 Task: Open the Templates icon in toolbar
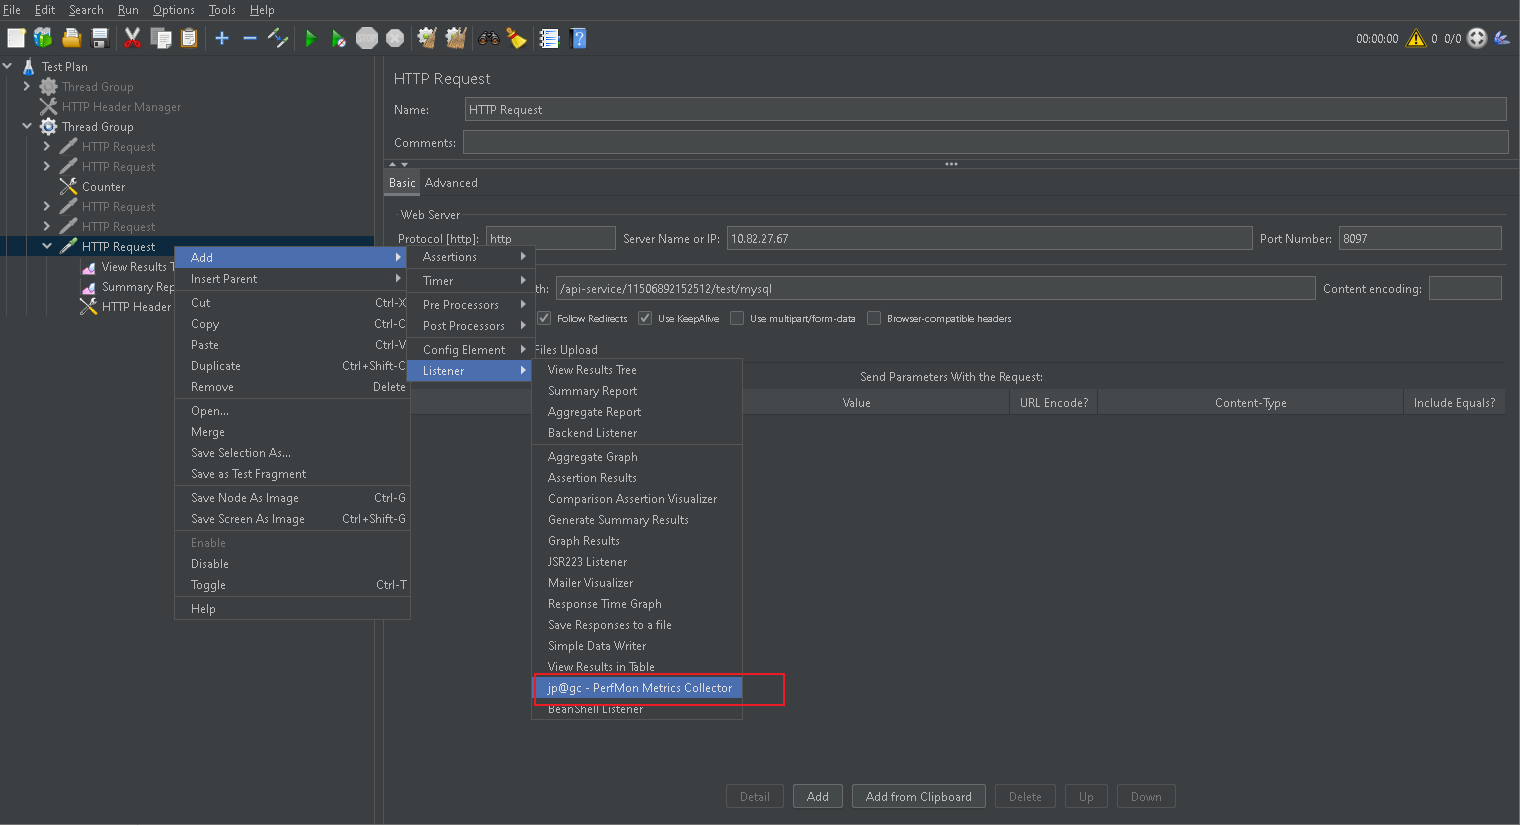[x=43, y=38]
